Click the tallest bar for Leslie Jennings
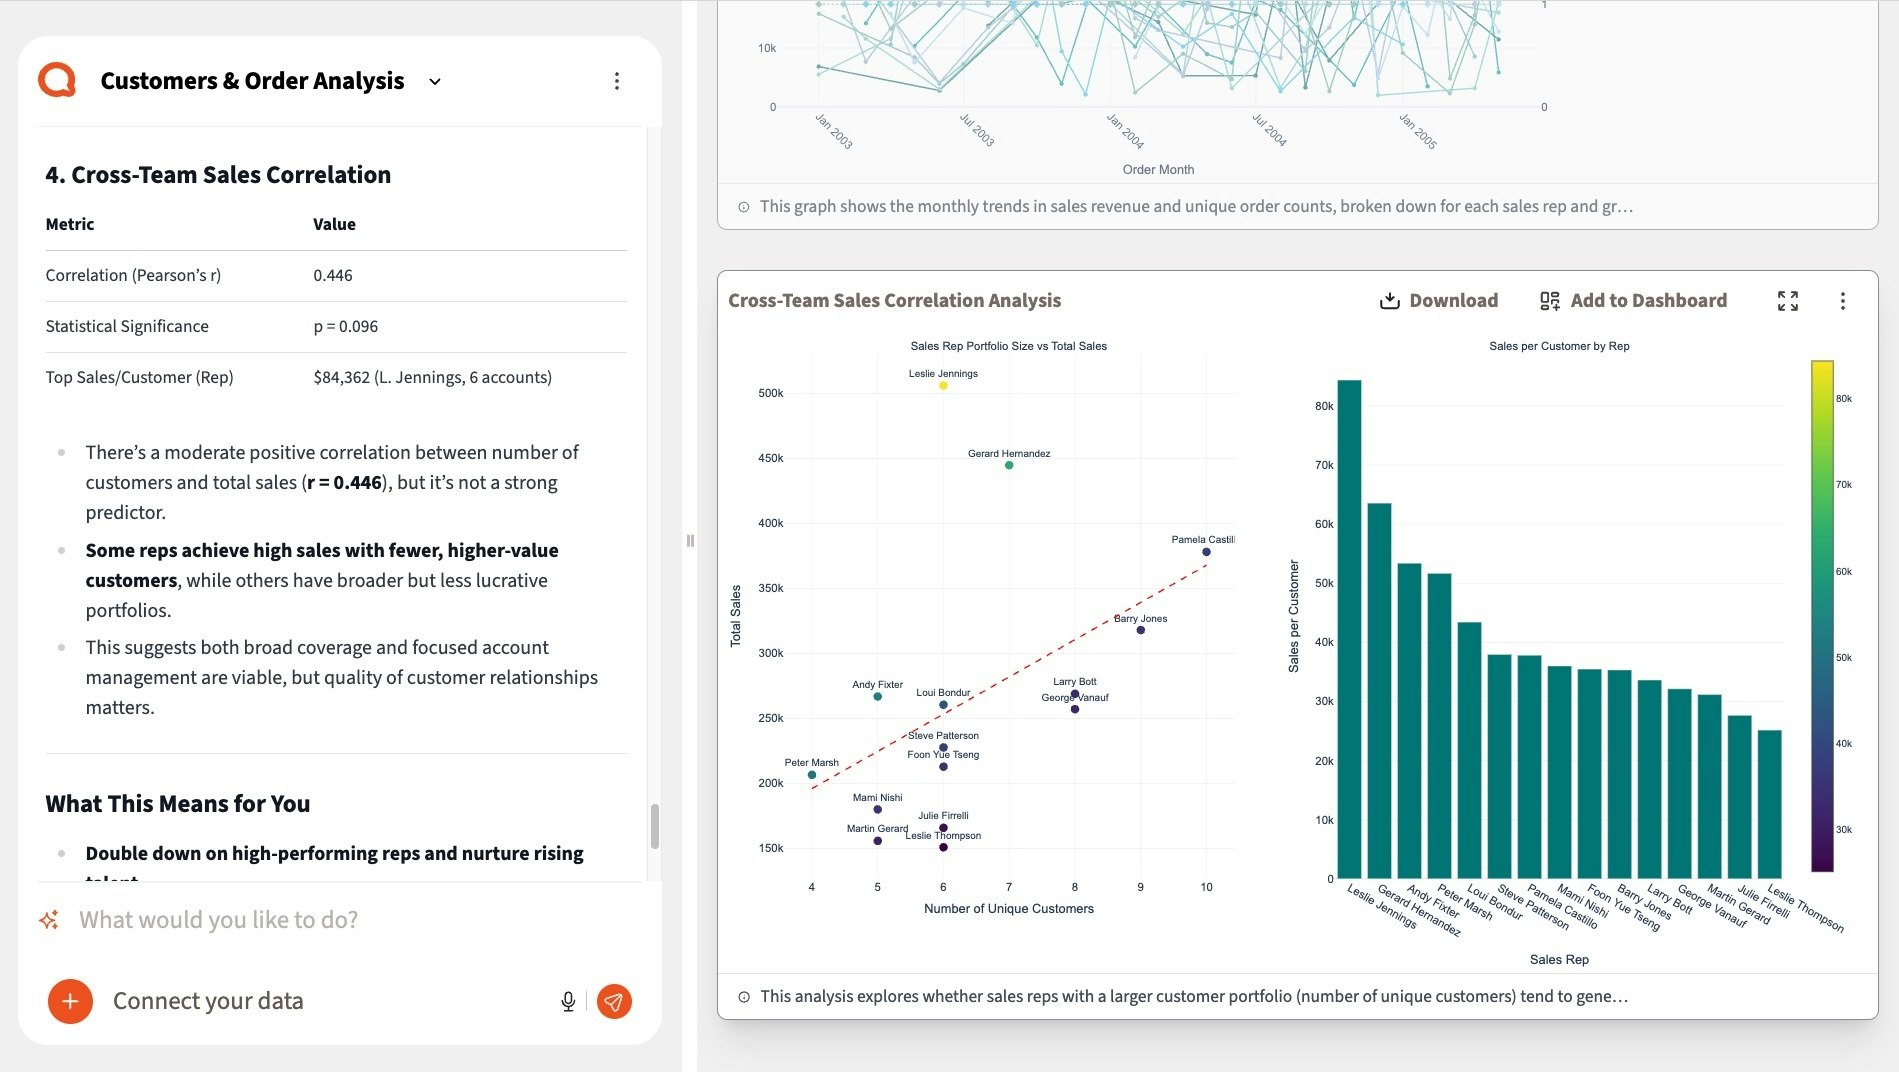 pos(1349,628)
